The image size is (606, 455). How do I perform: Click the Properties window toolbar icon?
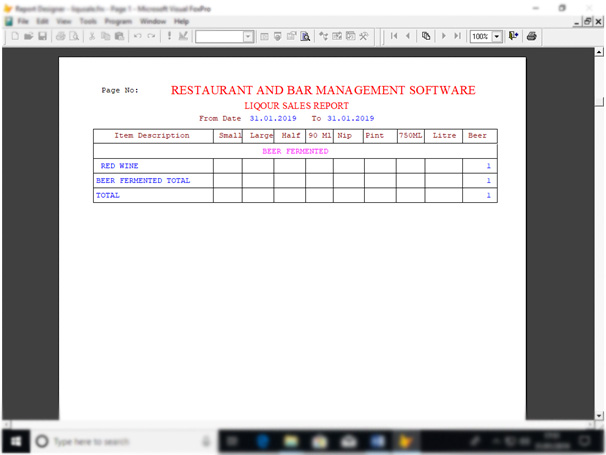(x=291, y=36)
